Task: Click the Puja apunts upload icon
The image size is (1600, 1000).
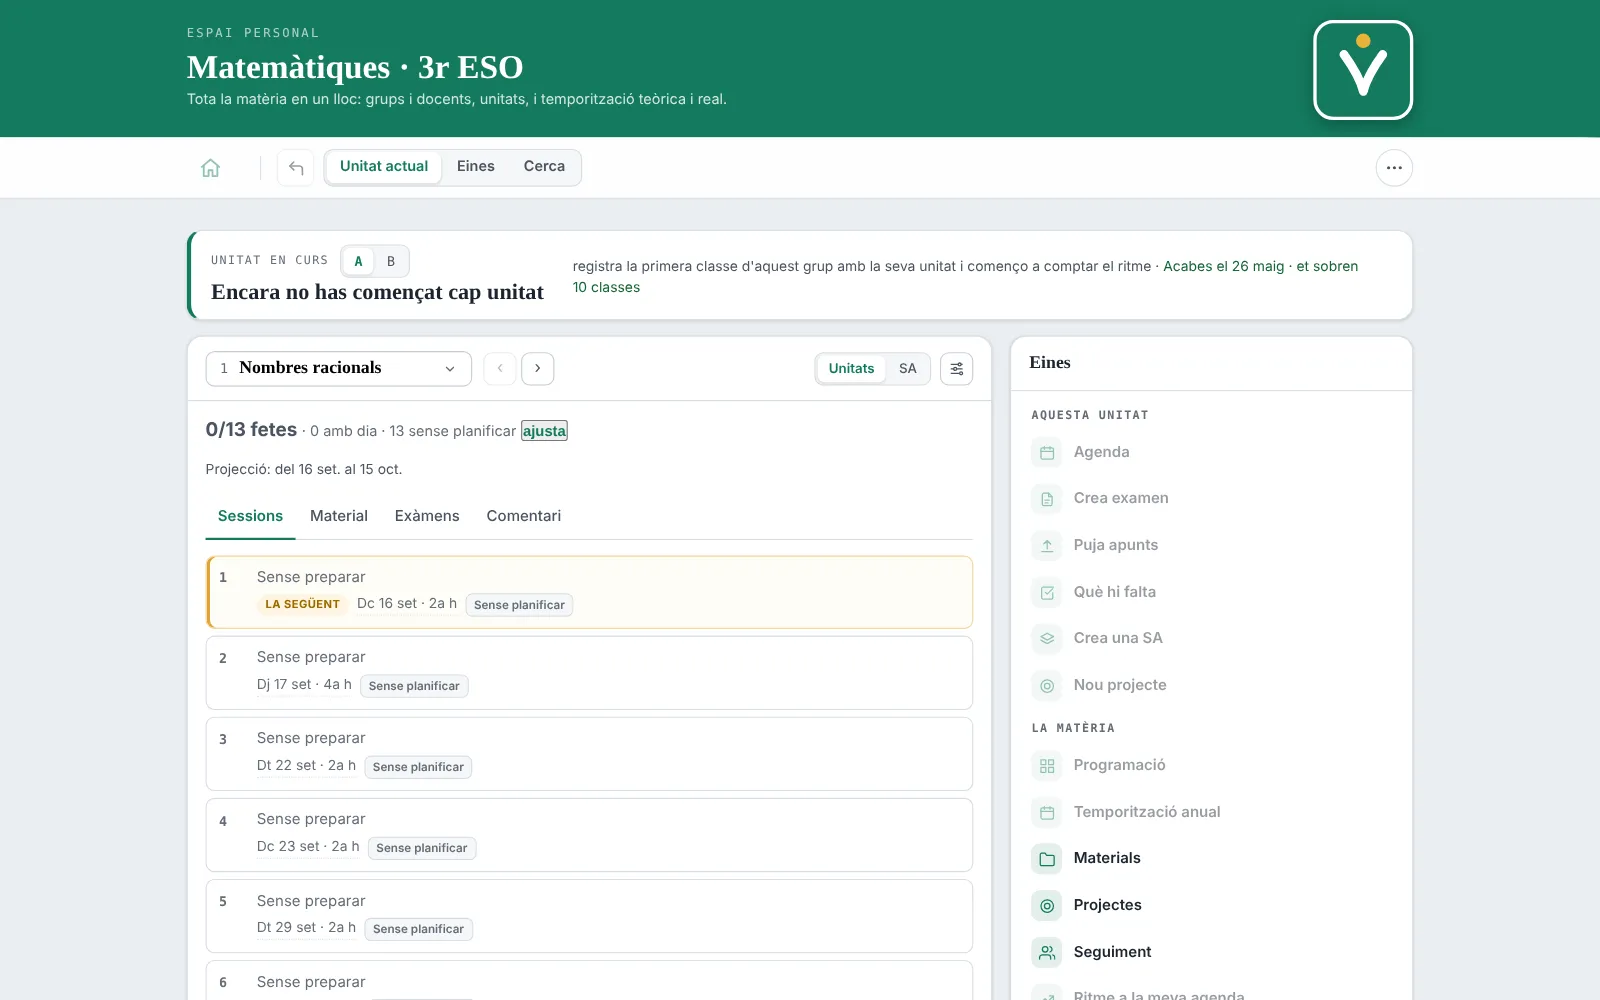Action: coord(1047,545)
